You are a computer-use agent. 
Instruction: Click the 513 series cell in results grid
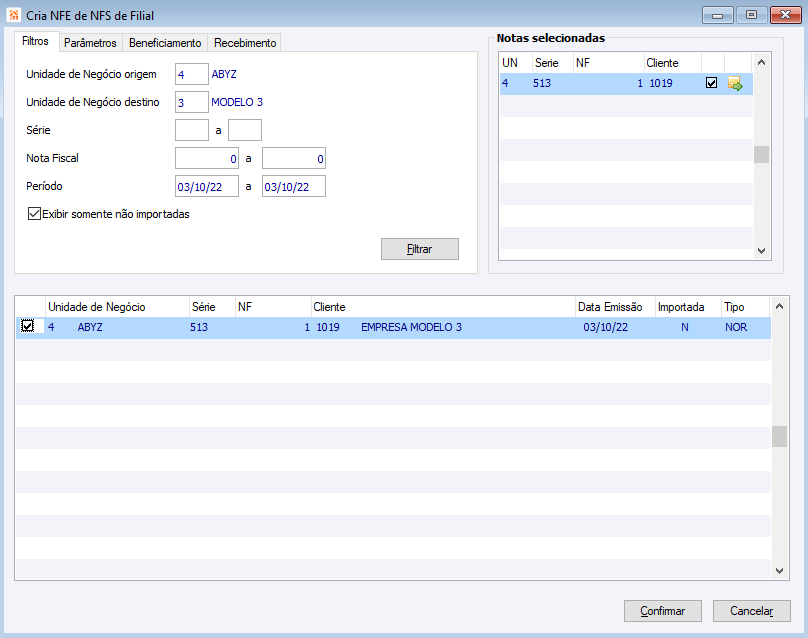[x=199, y=327]
